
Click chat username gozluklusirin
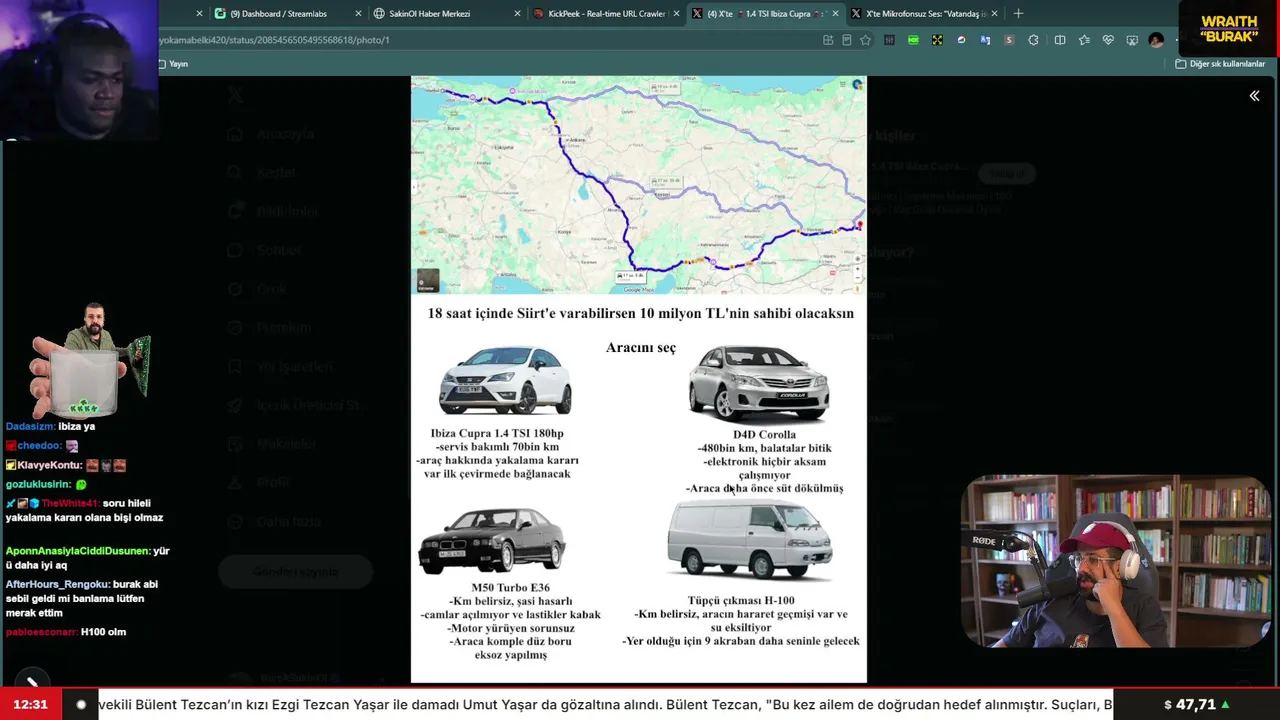[38, 484]
